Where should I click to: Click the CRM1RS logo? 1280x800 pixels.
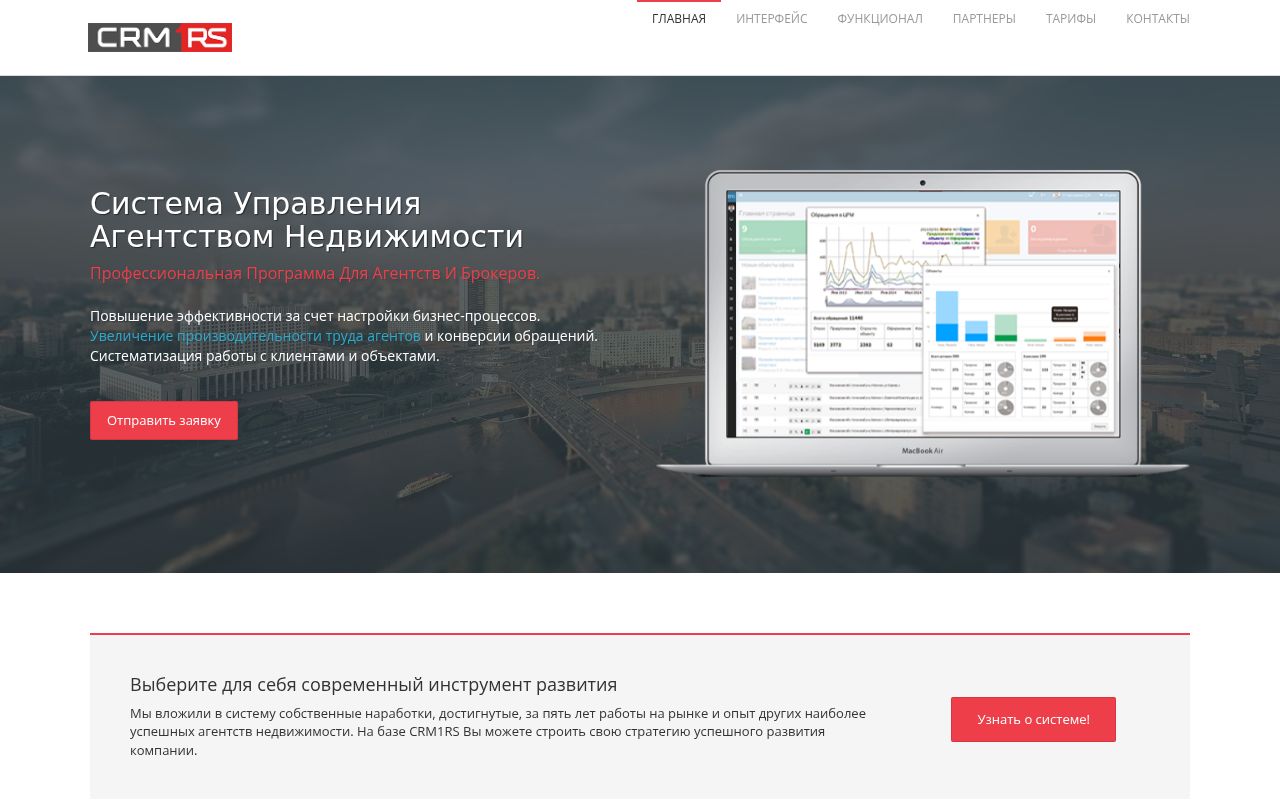(160, 37)
